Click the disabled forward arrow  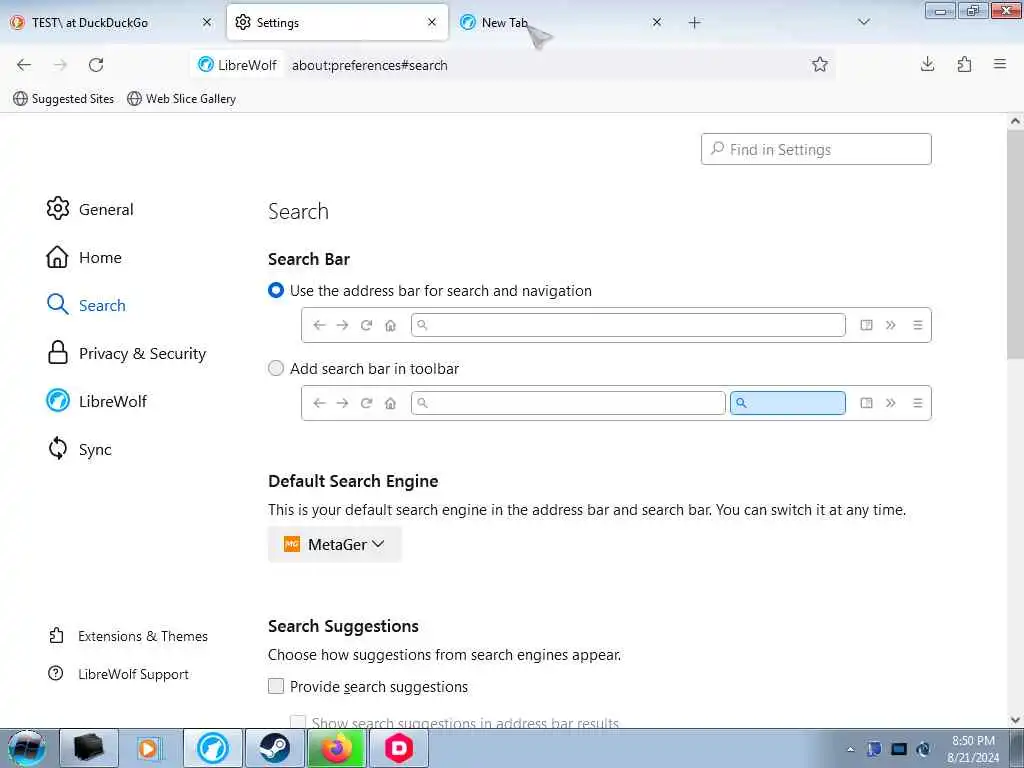pos(60,65)
